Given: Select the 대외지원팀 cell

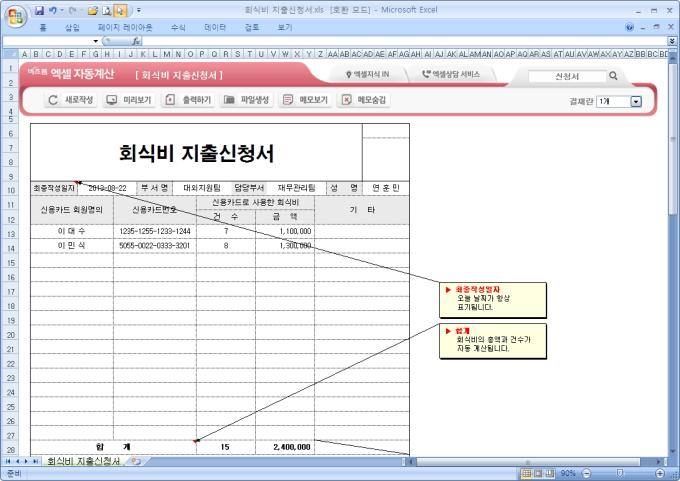Looking at the screenshot, I should pos(202,188).
